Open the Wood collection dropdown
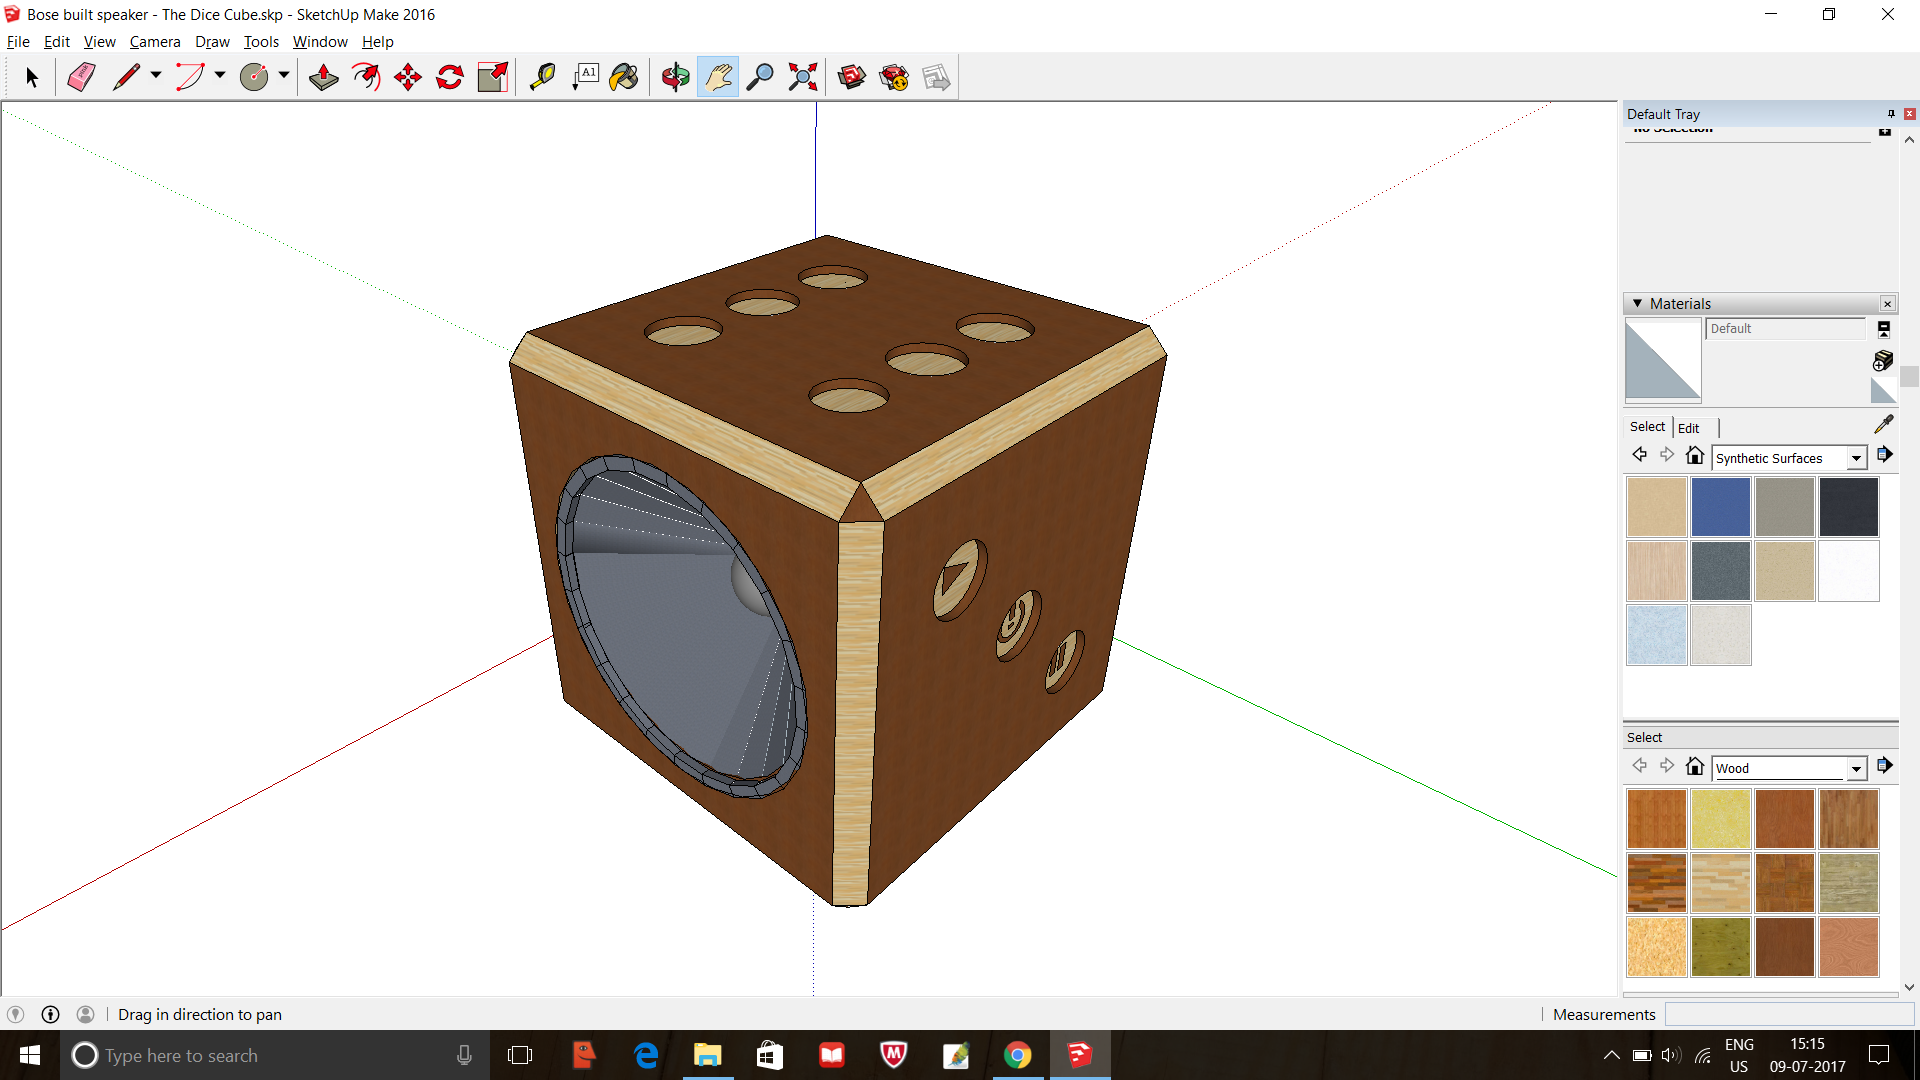The image size is (1920, 1080). tap(1856, 767)
